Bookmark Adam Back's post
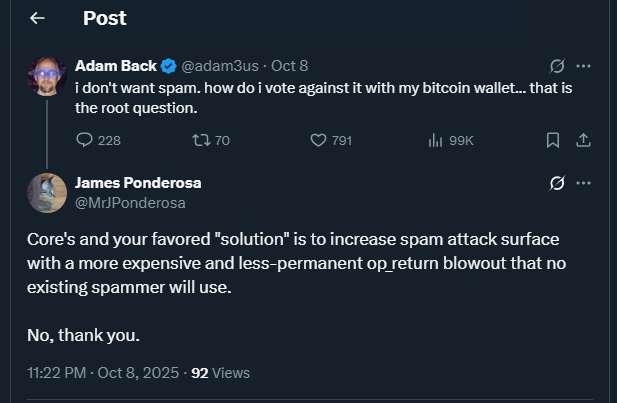Viewport: 617px width, 403px height. point(552,140)
